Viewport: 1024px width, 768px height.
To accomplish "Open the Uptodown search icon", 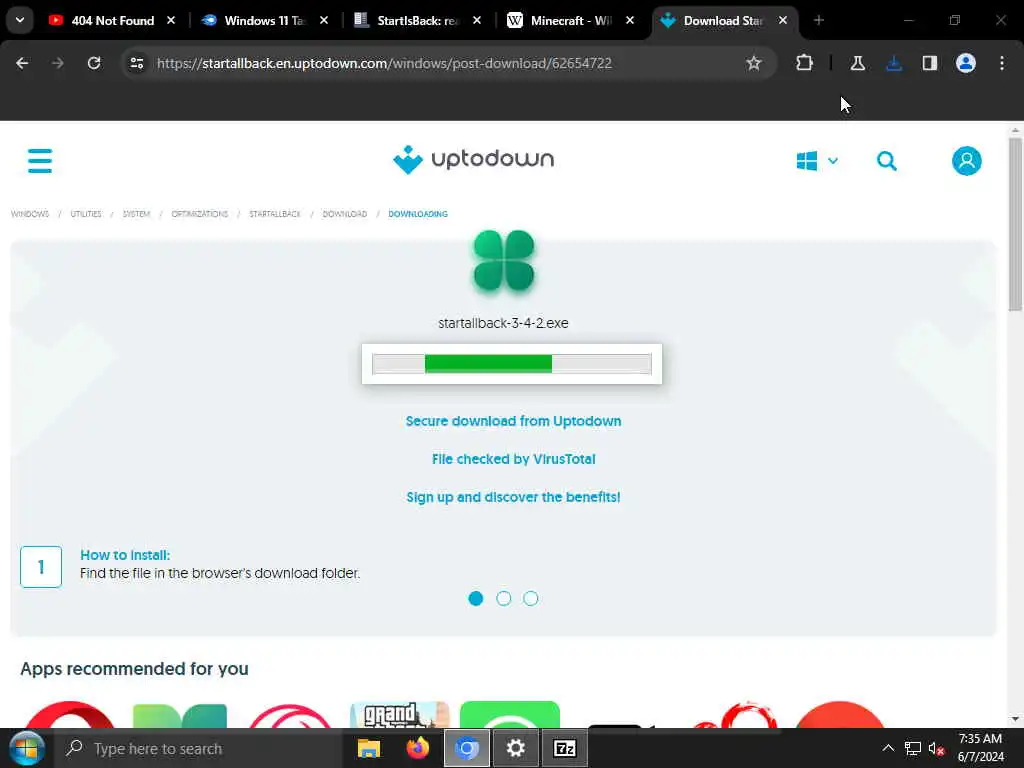I will pos(886,161).
